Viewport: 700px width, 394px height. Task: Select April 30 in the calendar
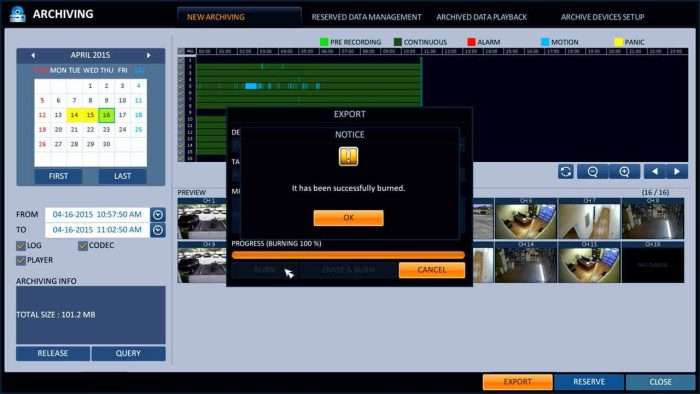click(x=106, y=144)
